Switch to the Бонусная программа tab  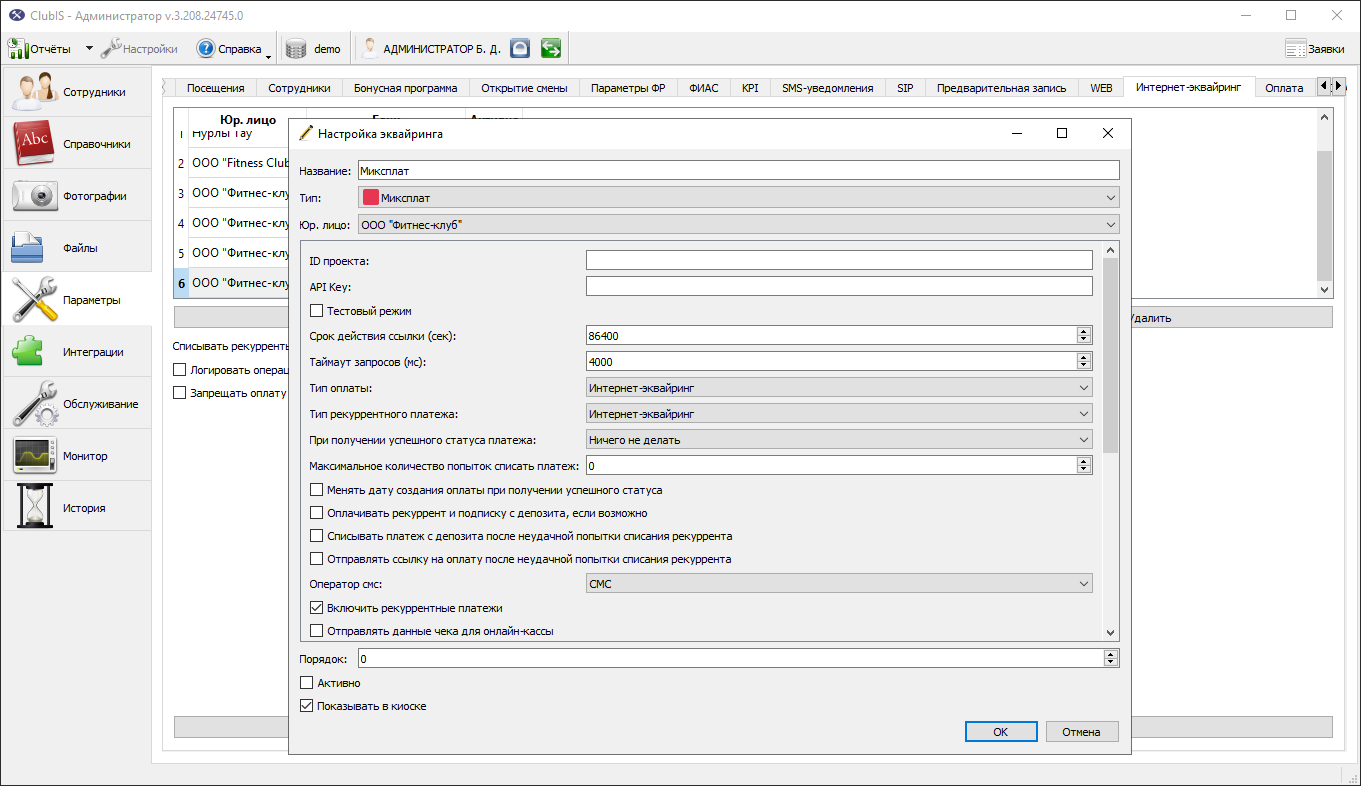tap(406, 88)
